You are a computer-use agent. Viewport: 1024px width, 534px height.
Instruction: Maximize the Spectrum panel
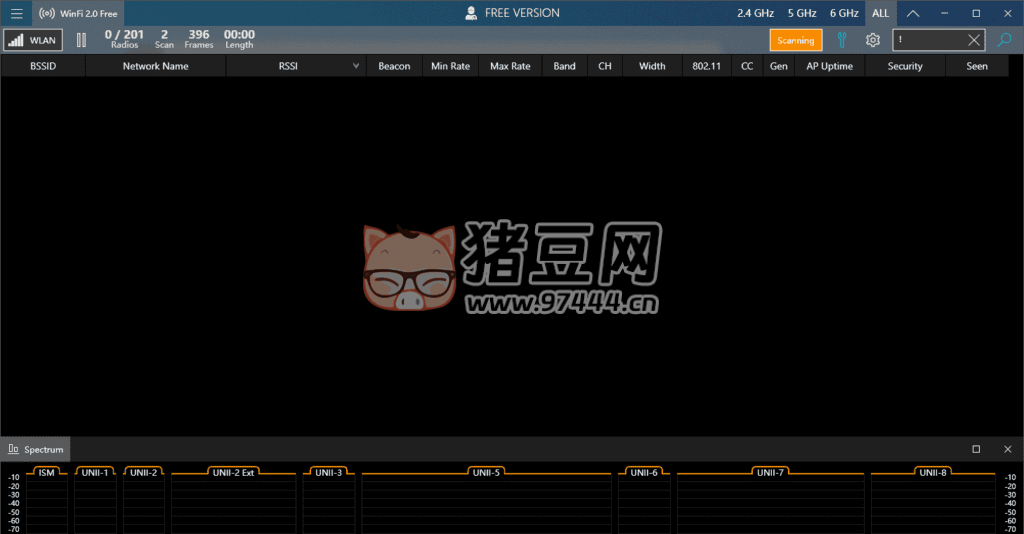coord(976,449)
